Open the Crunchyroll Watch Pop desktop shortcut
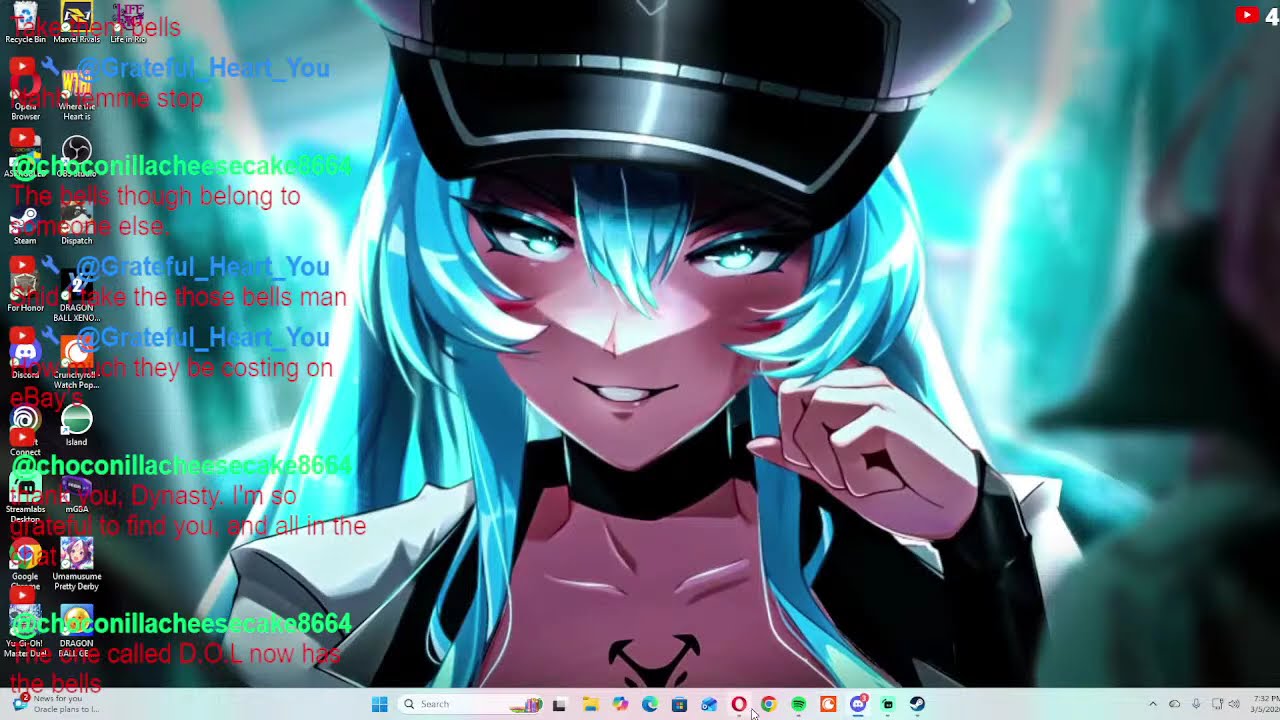Screen dimensions: 1280x720 [77, 362]
